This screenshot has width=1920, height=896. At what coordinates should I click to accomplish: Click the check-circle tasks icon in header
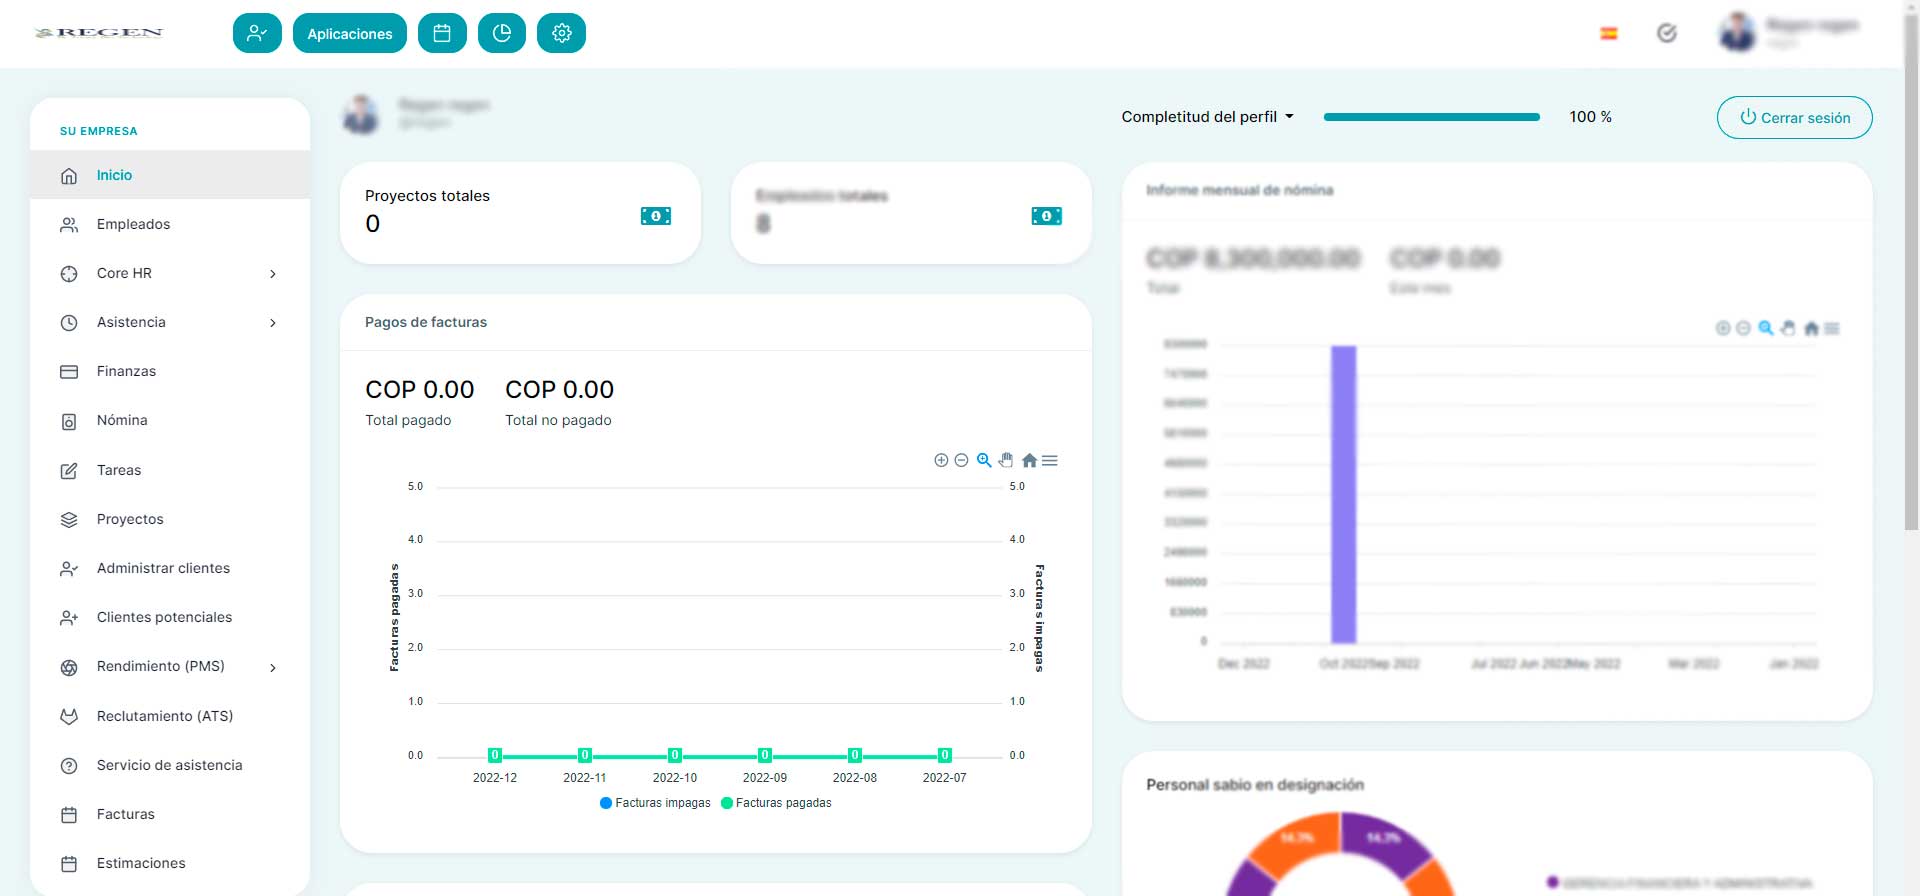tap(1667, 33)
